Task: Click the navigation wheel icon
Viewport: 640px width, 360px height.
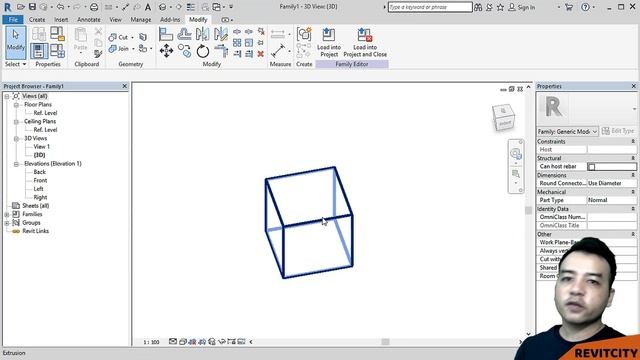Action: (x=516, y=153)
